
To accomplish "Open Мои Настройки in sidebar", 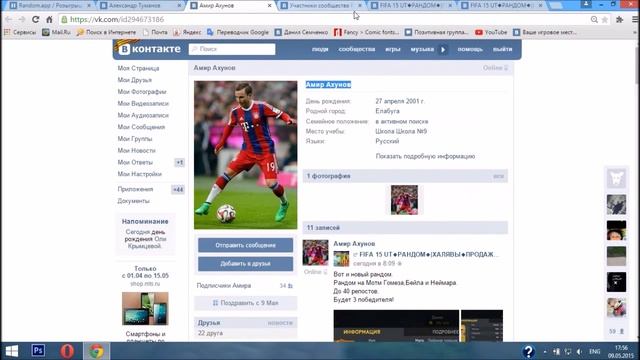I will coord(140,174).
